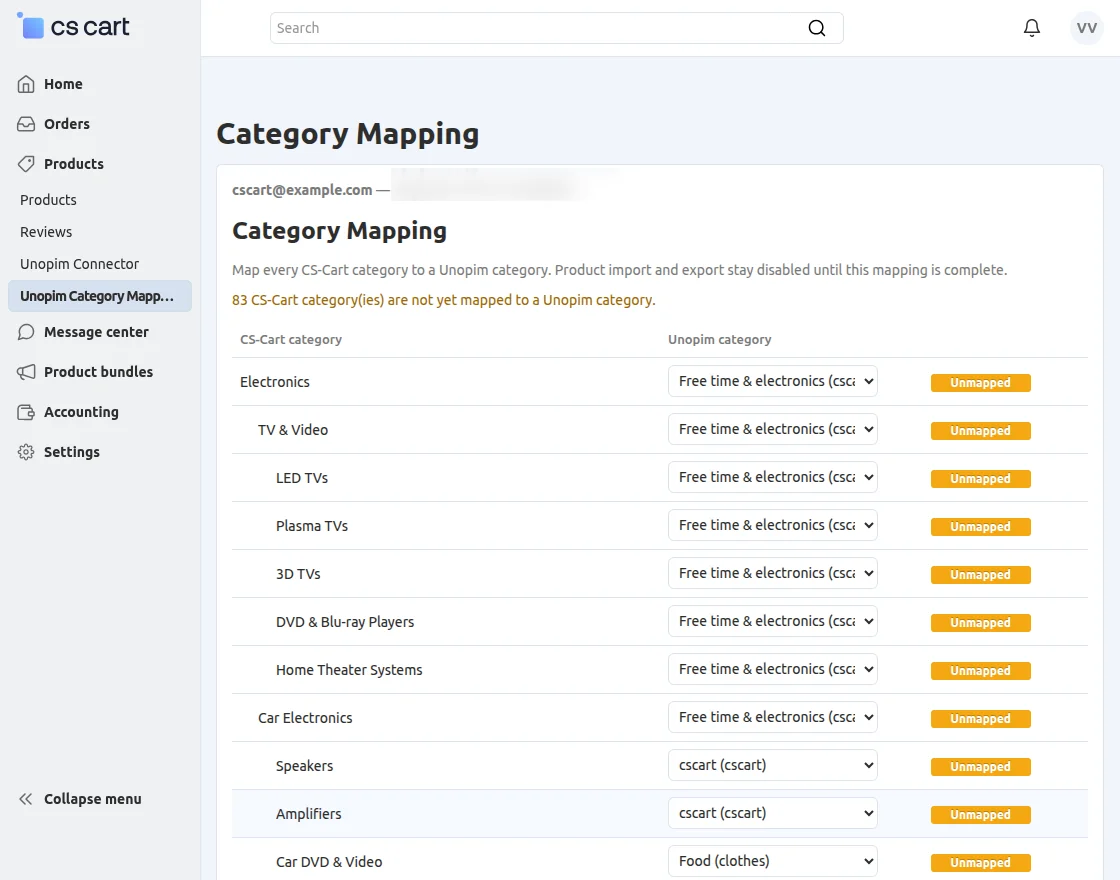Click the Collapse menu chevrons icon

[26, 799]
